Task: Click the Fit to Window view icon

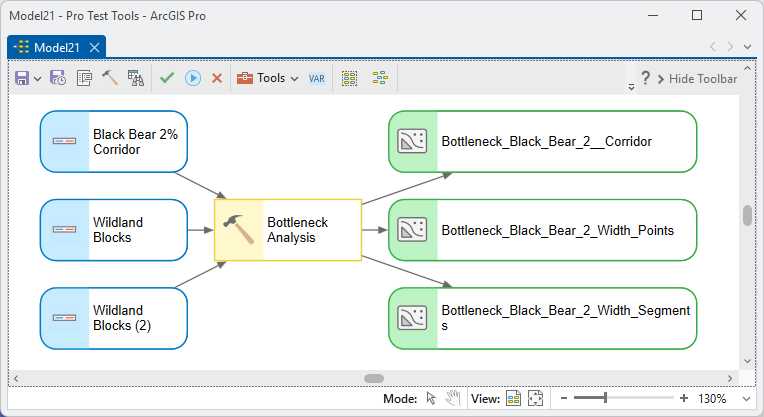Action: tap(514, 398)
